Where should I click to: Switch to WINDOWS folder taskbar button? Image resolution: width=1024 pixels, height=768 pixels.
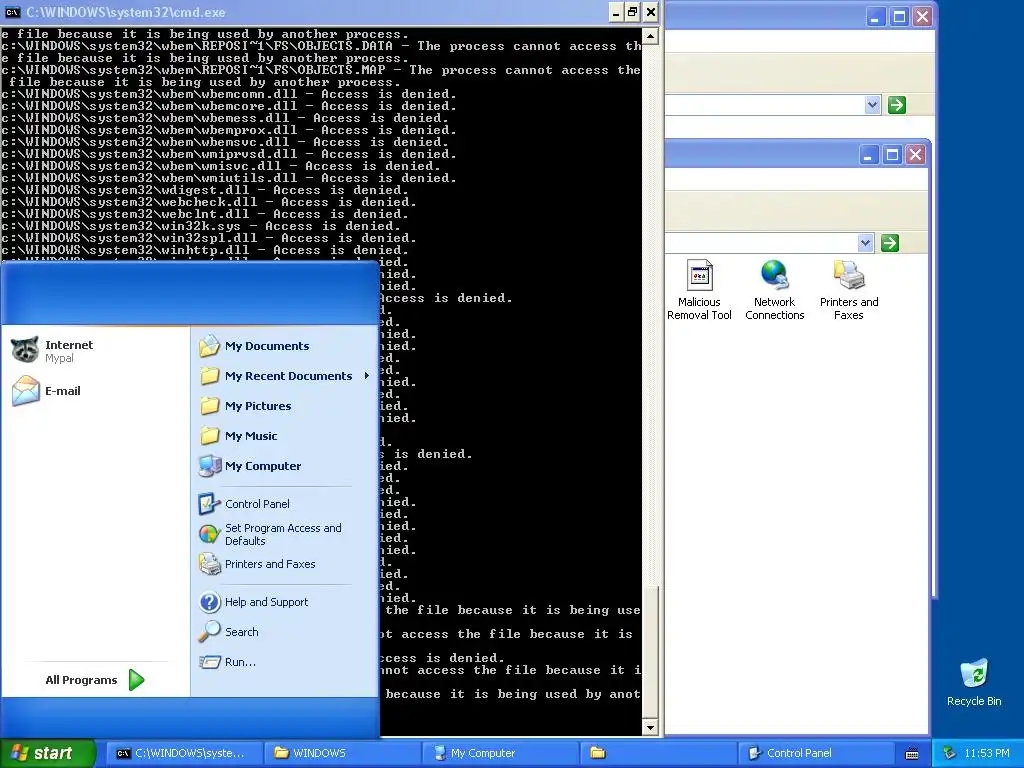[x=342, y=753]
